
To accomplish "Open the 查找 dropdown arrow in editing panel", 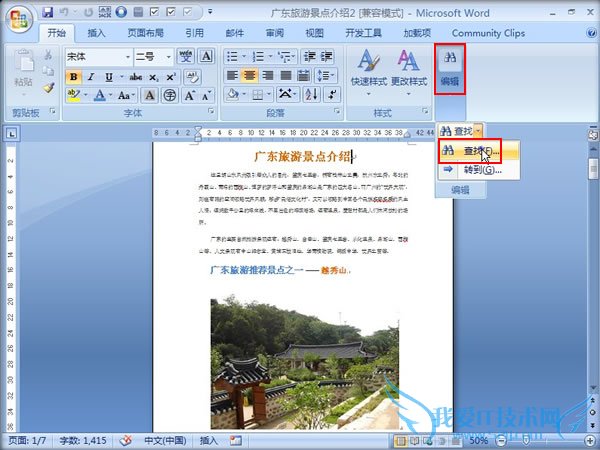I will point(478,131).
